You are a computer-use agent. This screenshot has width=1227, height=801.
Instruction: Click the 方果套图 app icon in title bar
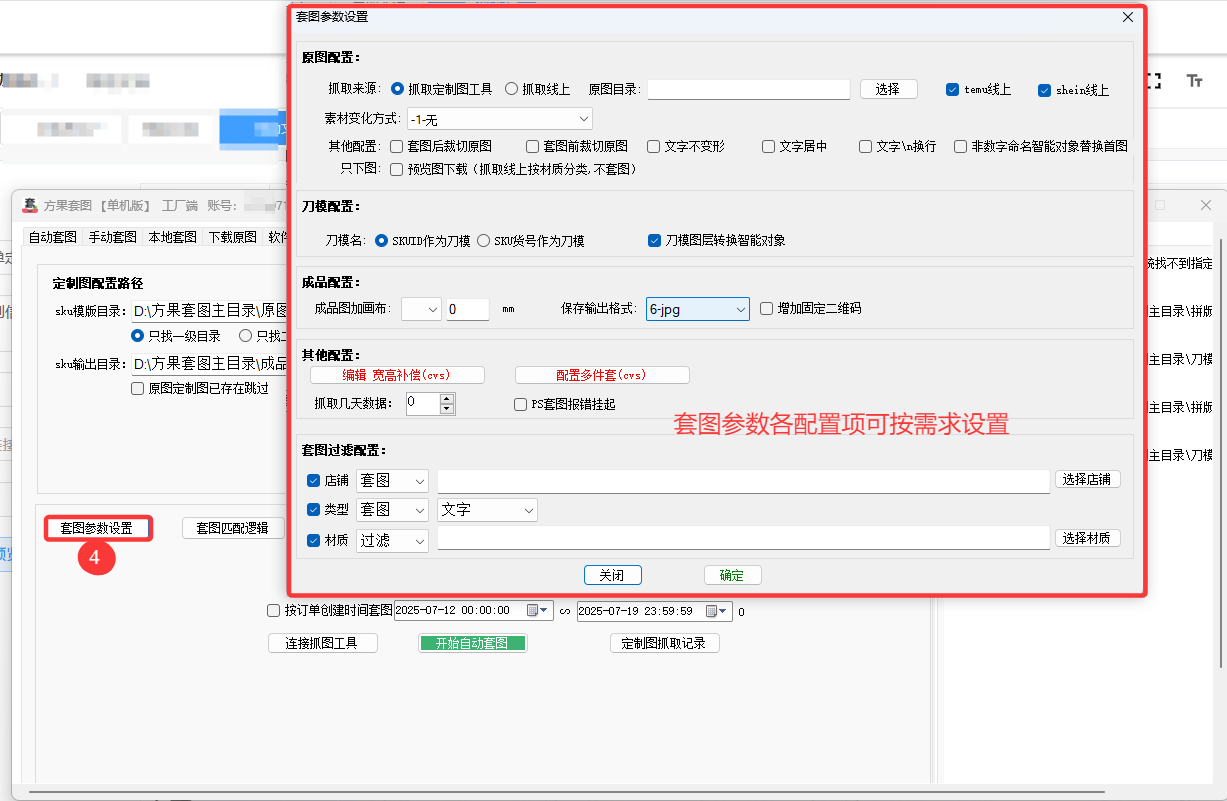30,206
